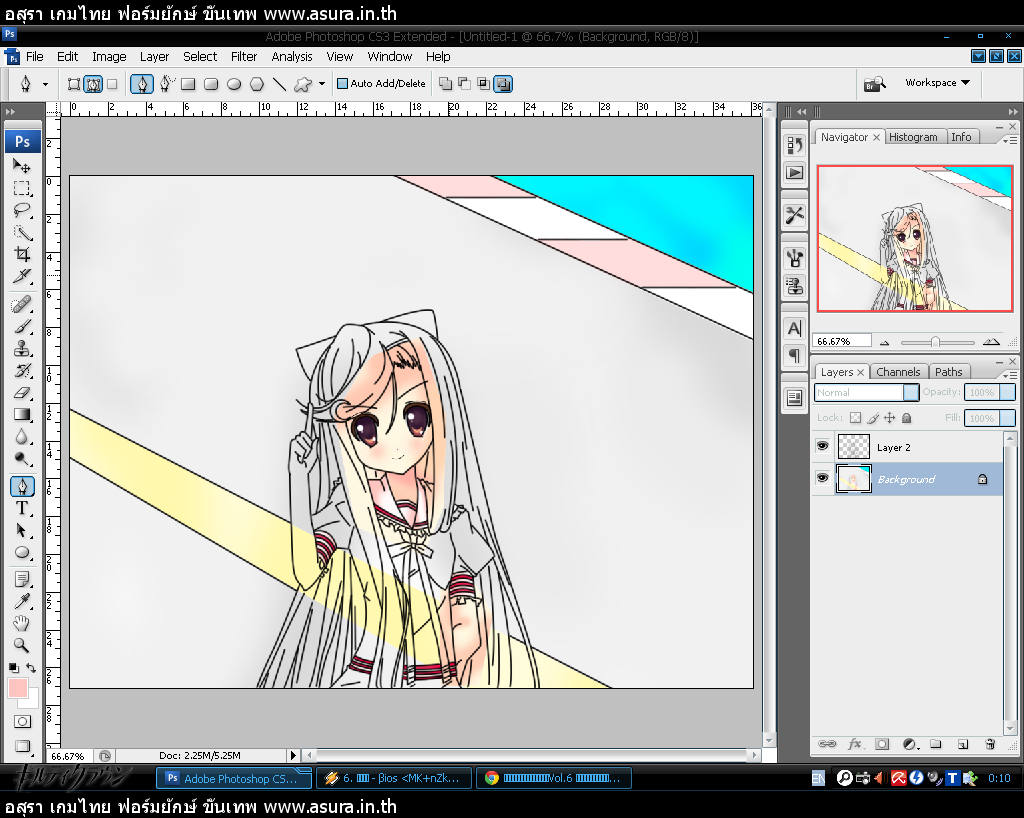Change screen mode button in toolbox
Screen dimensions: 1024x818
[22, 746]
